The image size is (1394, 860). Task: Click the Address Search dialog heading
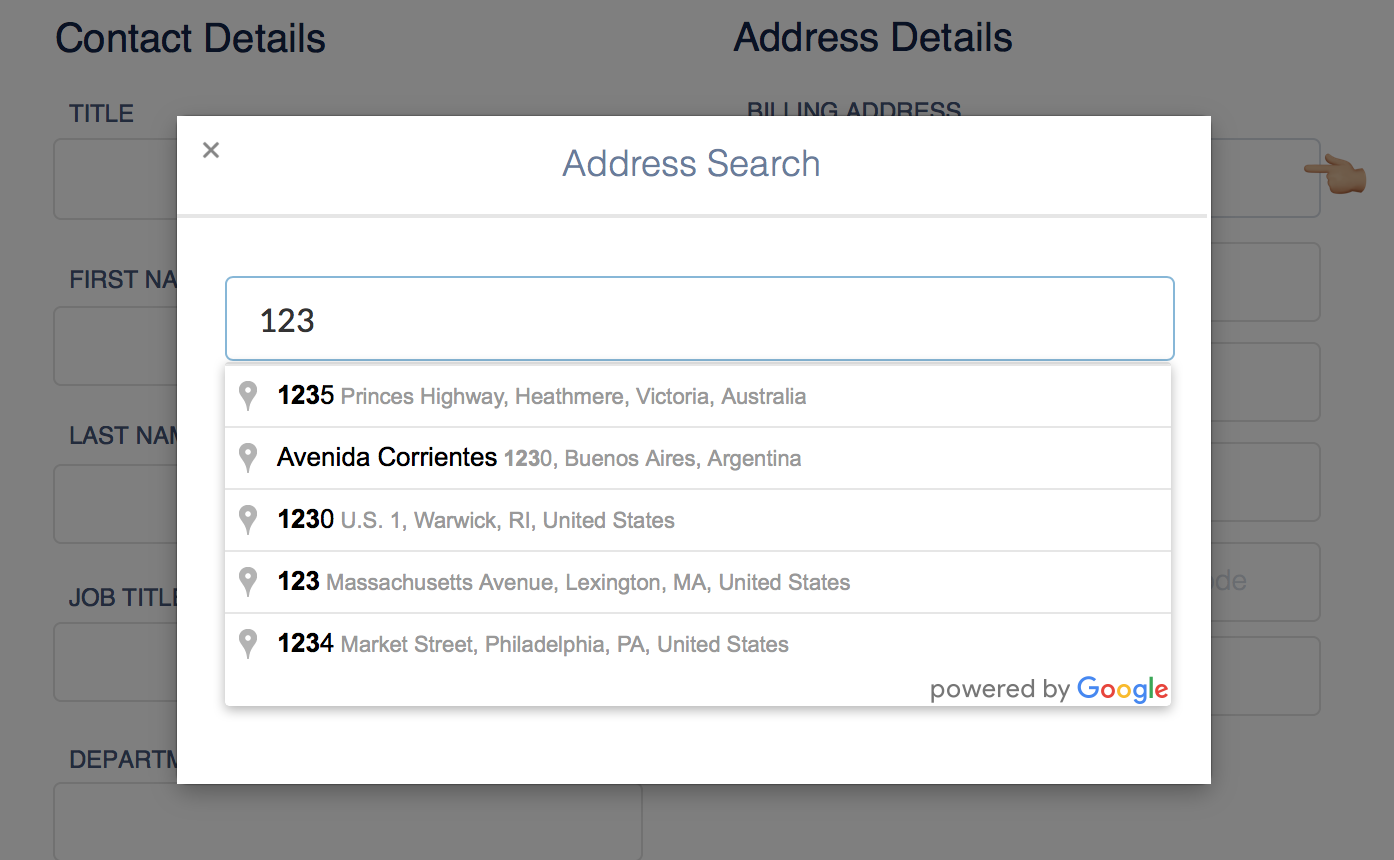pos(691,163)
